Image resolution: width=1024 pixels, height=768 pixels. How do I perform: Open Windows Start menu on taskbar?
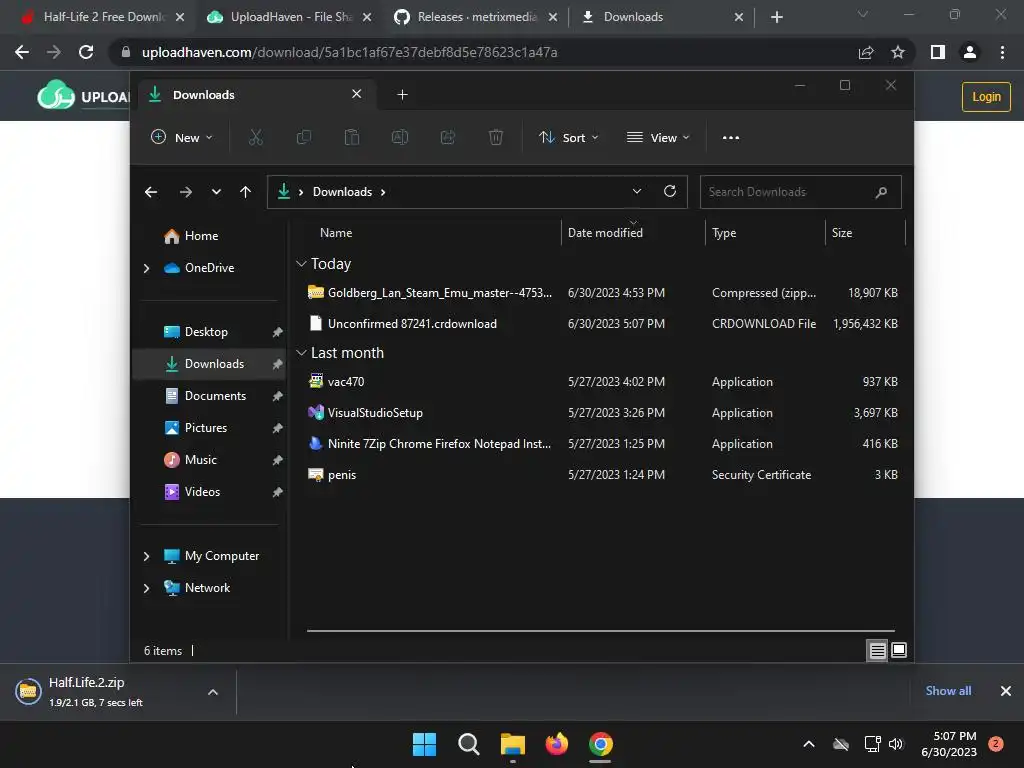point(424,744)
